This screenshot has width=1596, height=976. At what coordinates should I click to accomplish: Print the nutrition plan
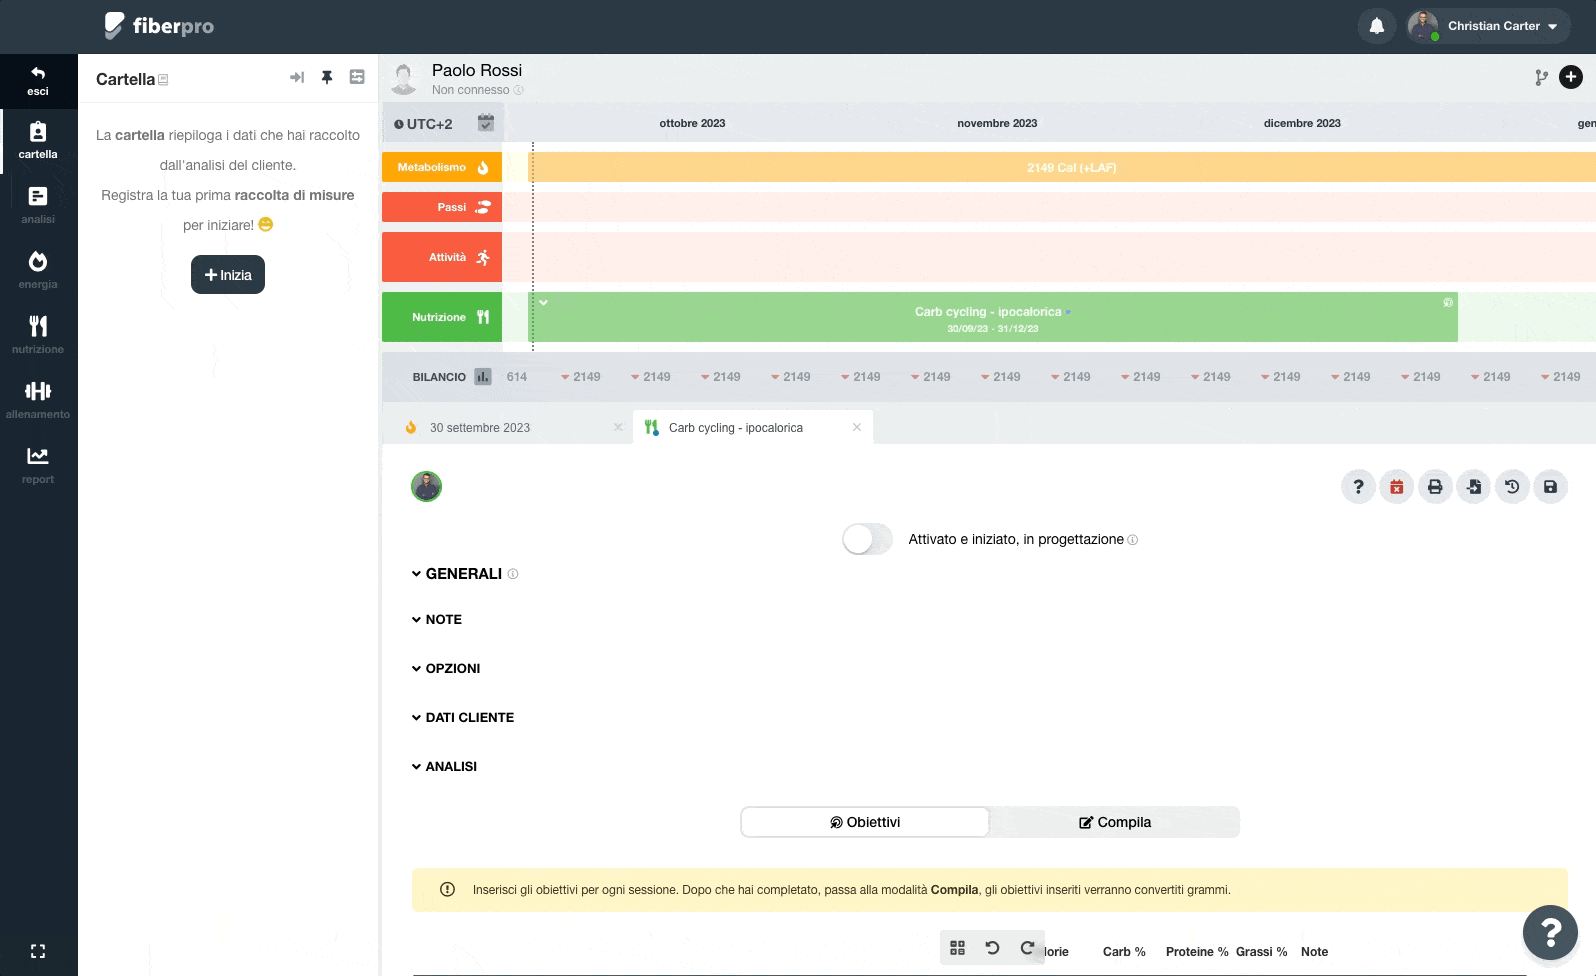1435,487
